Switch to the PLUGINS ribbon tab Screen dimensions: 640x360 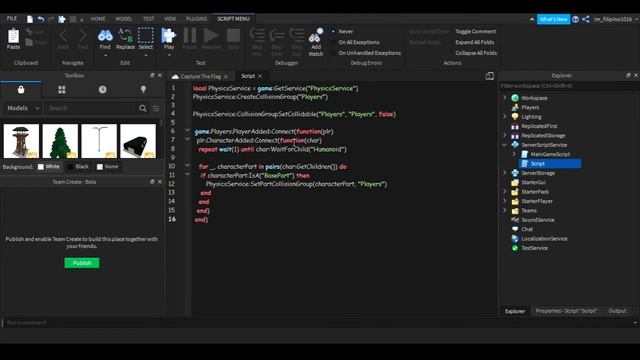pyautogui.click(x=196, y=19)
